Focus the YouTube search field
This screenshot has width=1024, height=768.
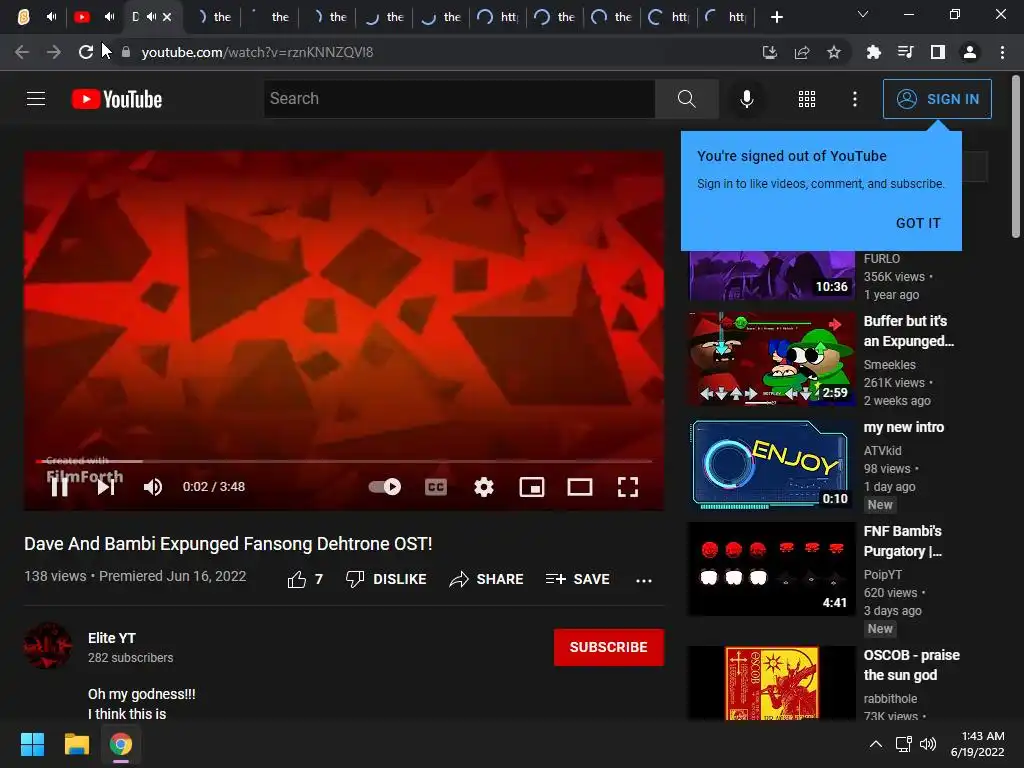(459, 99)
